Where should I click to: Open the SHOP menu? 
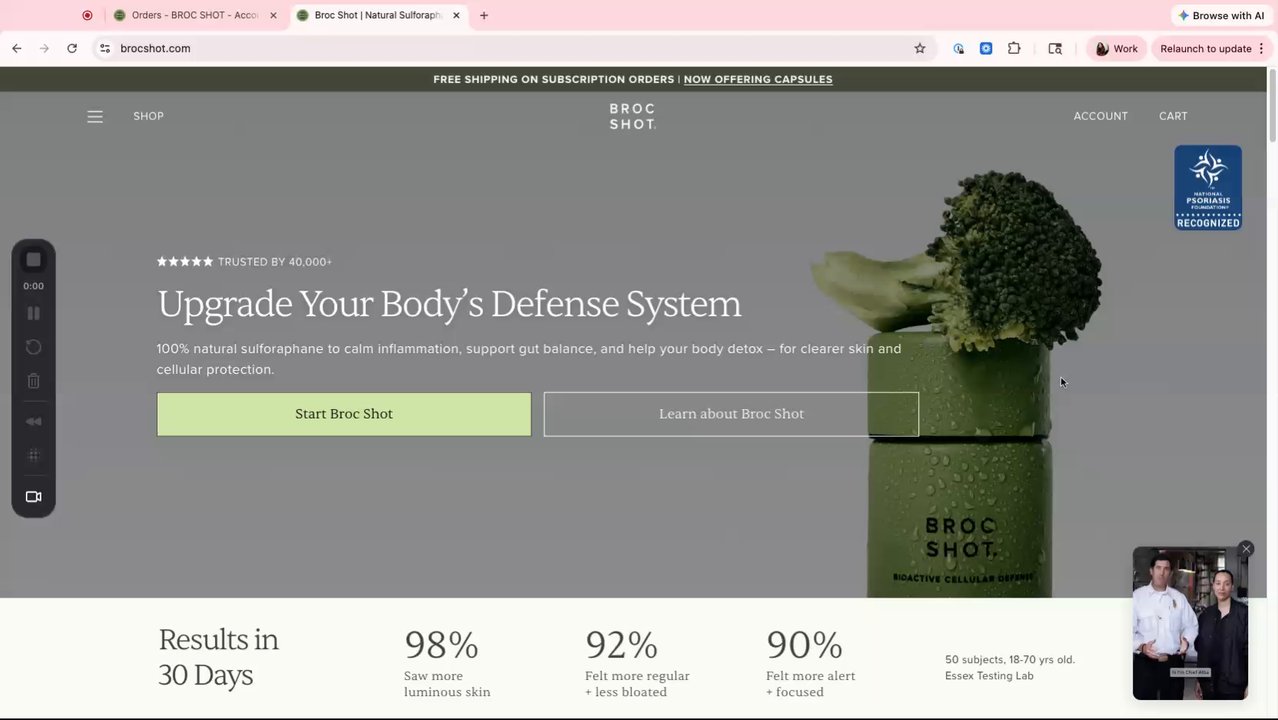pos(148,116)
